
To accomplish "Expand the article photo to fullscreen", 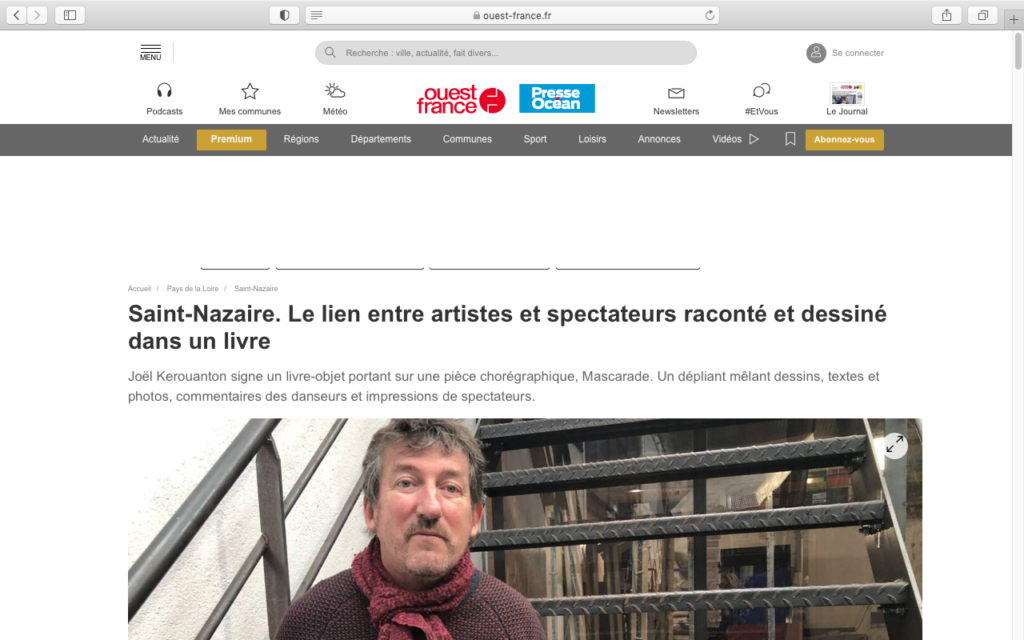I will (895, 445).
